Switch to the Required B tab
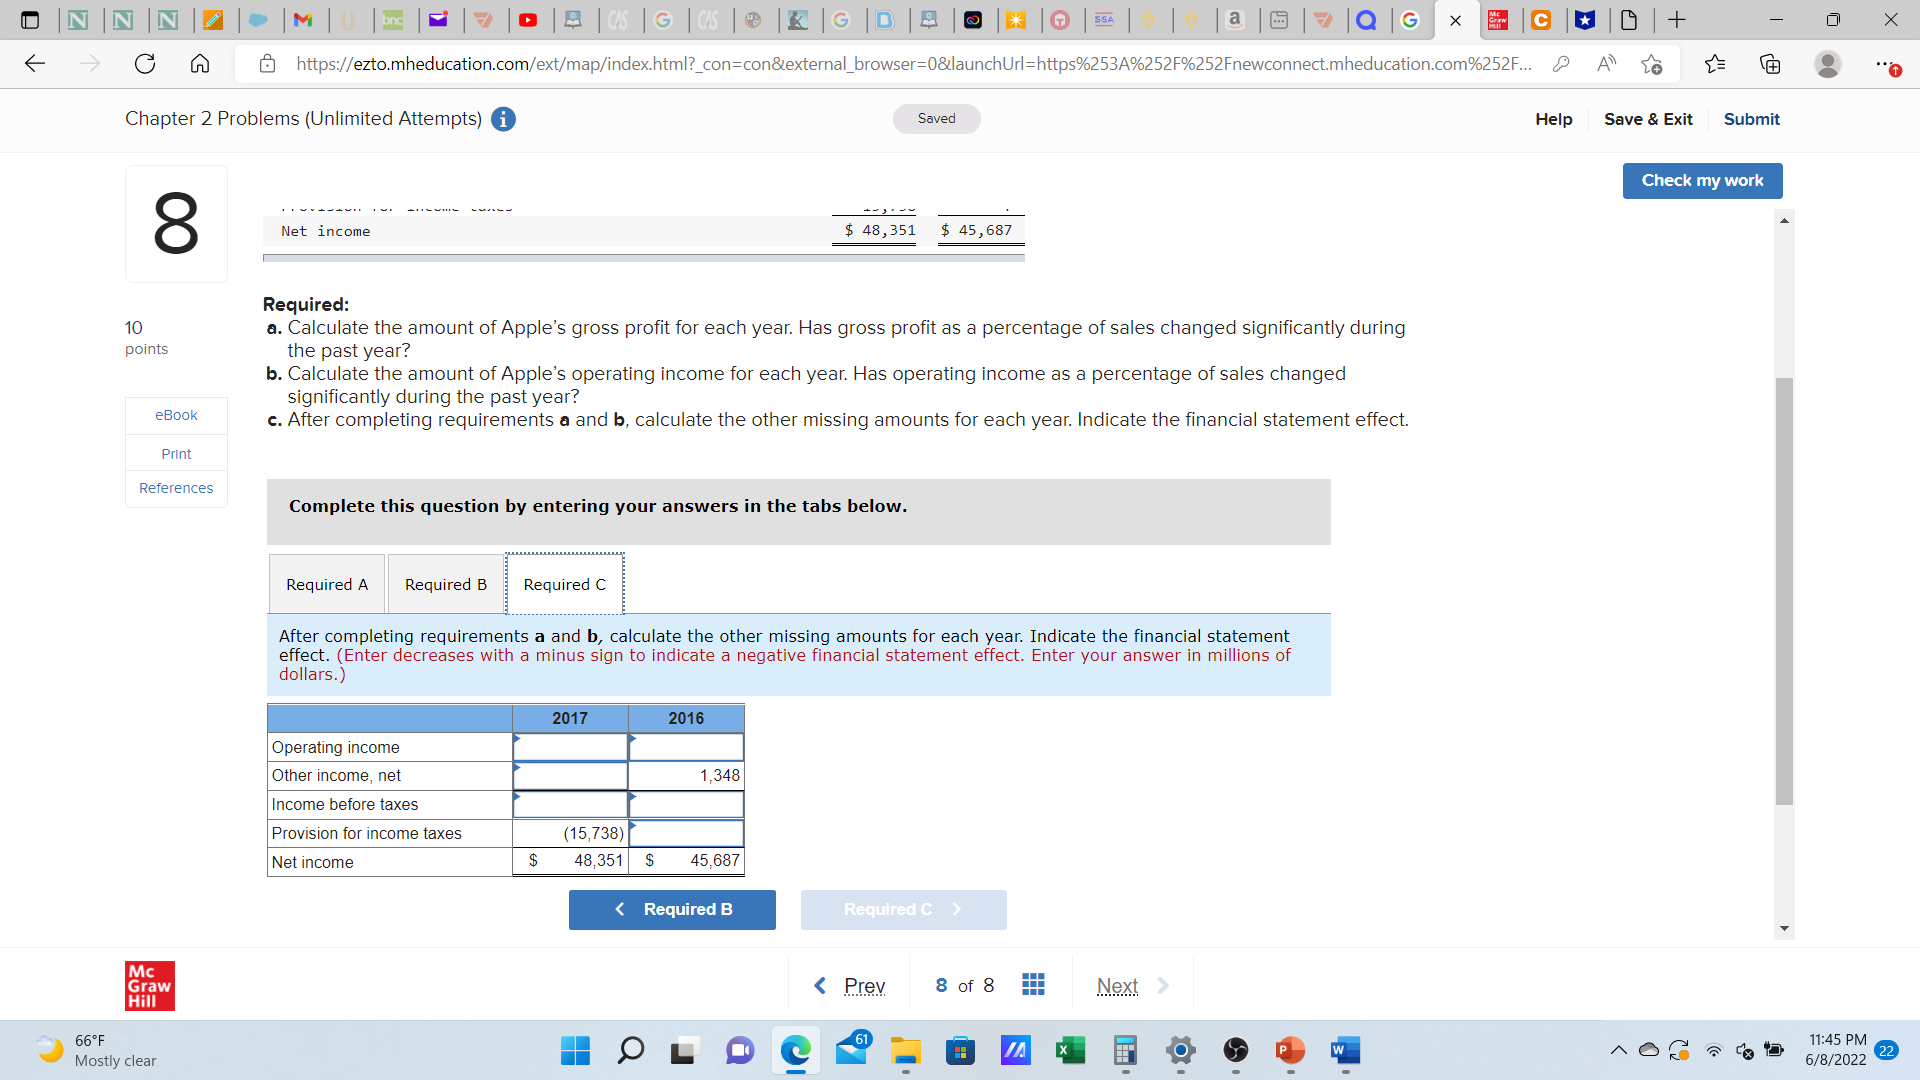The image size is (1920, 1080). 445,584
